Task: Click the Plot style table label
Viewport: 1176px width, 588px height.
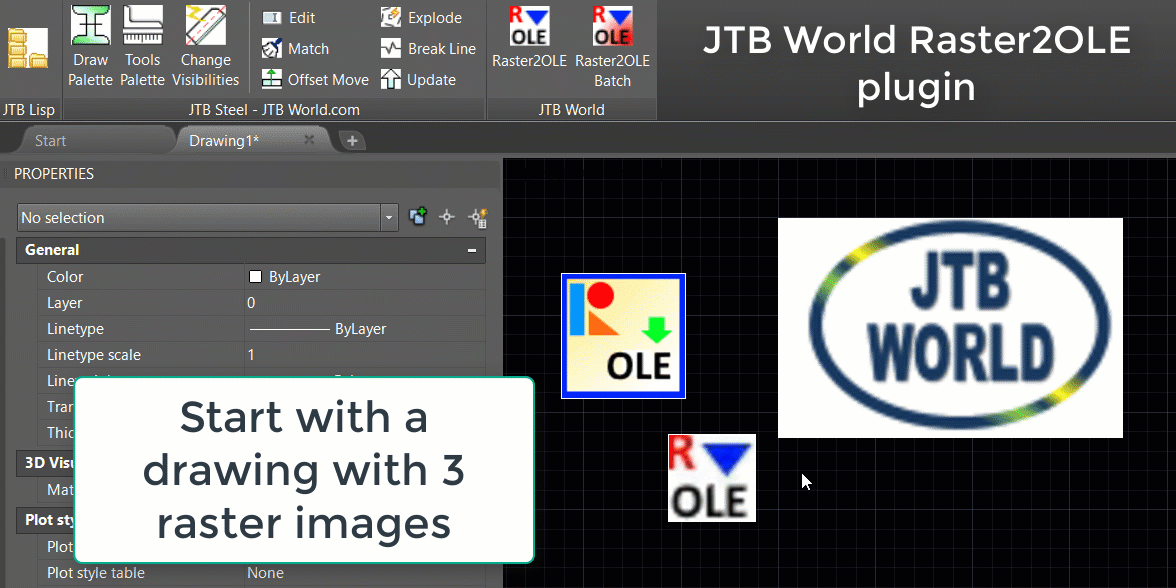Action: (96, 573)
